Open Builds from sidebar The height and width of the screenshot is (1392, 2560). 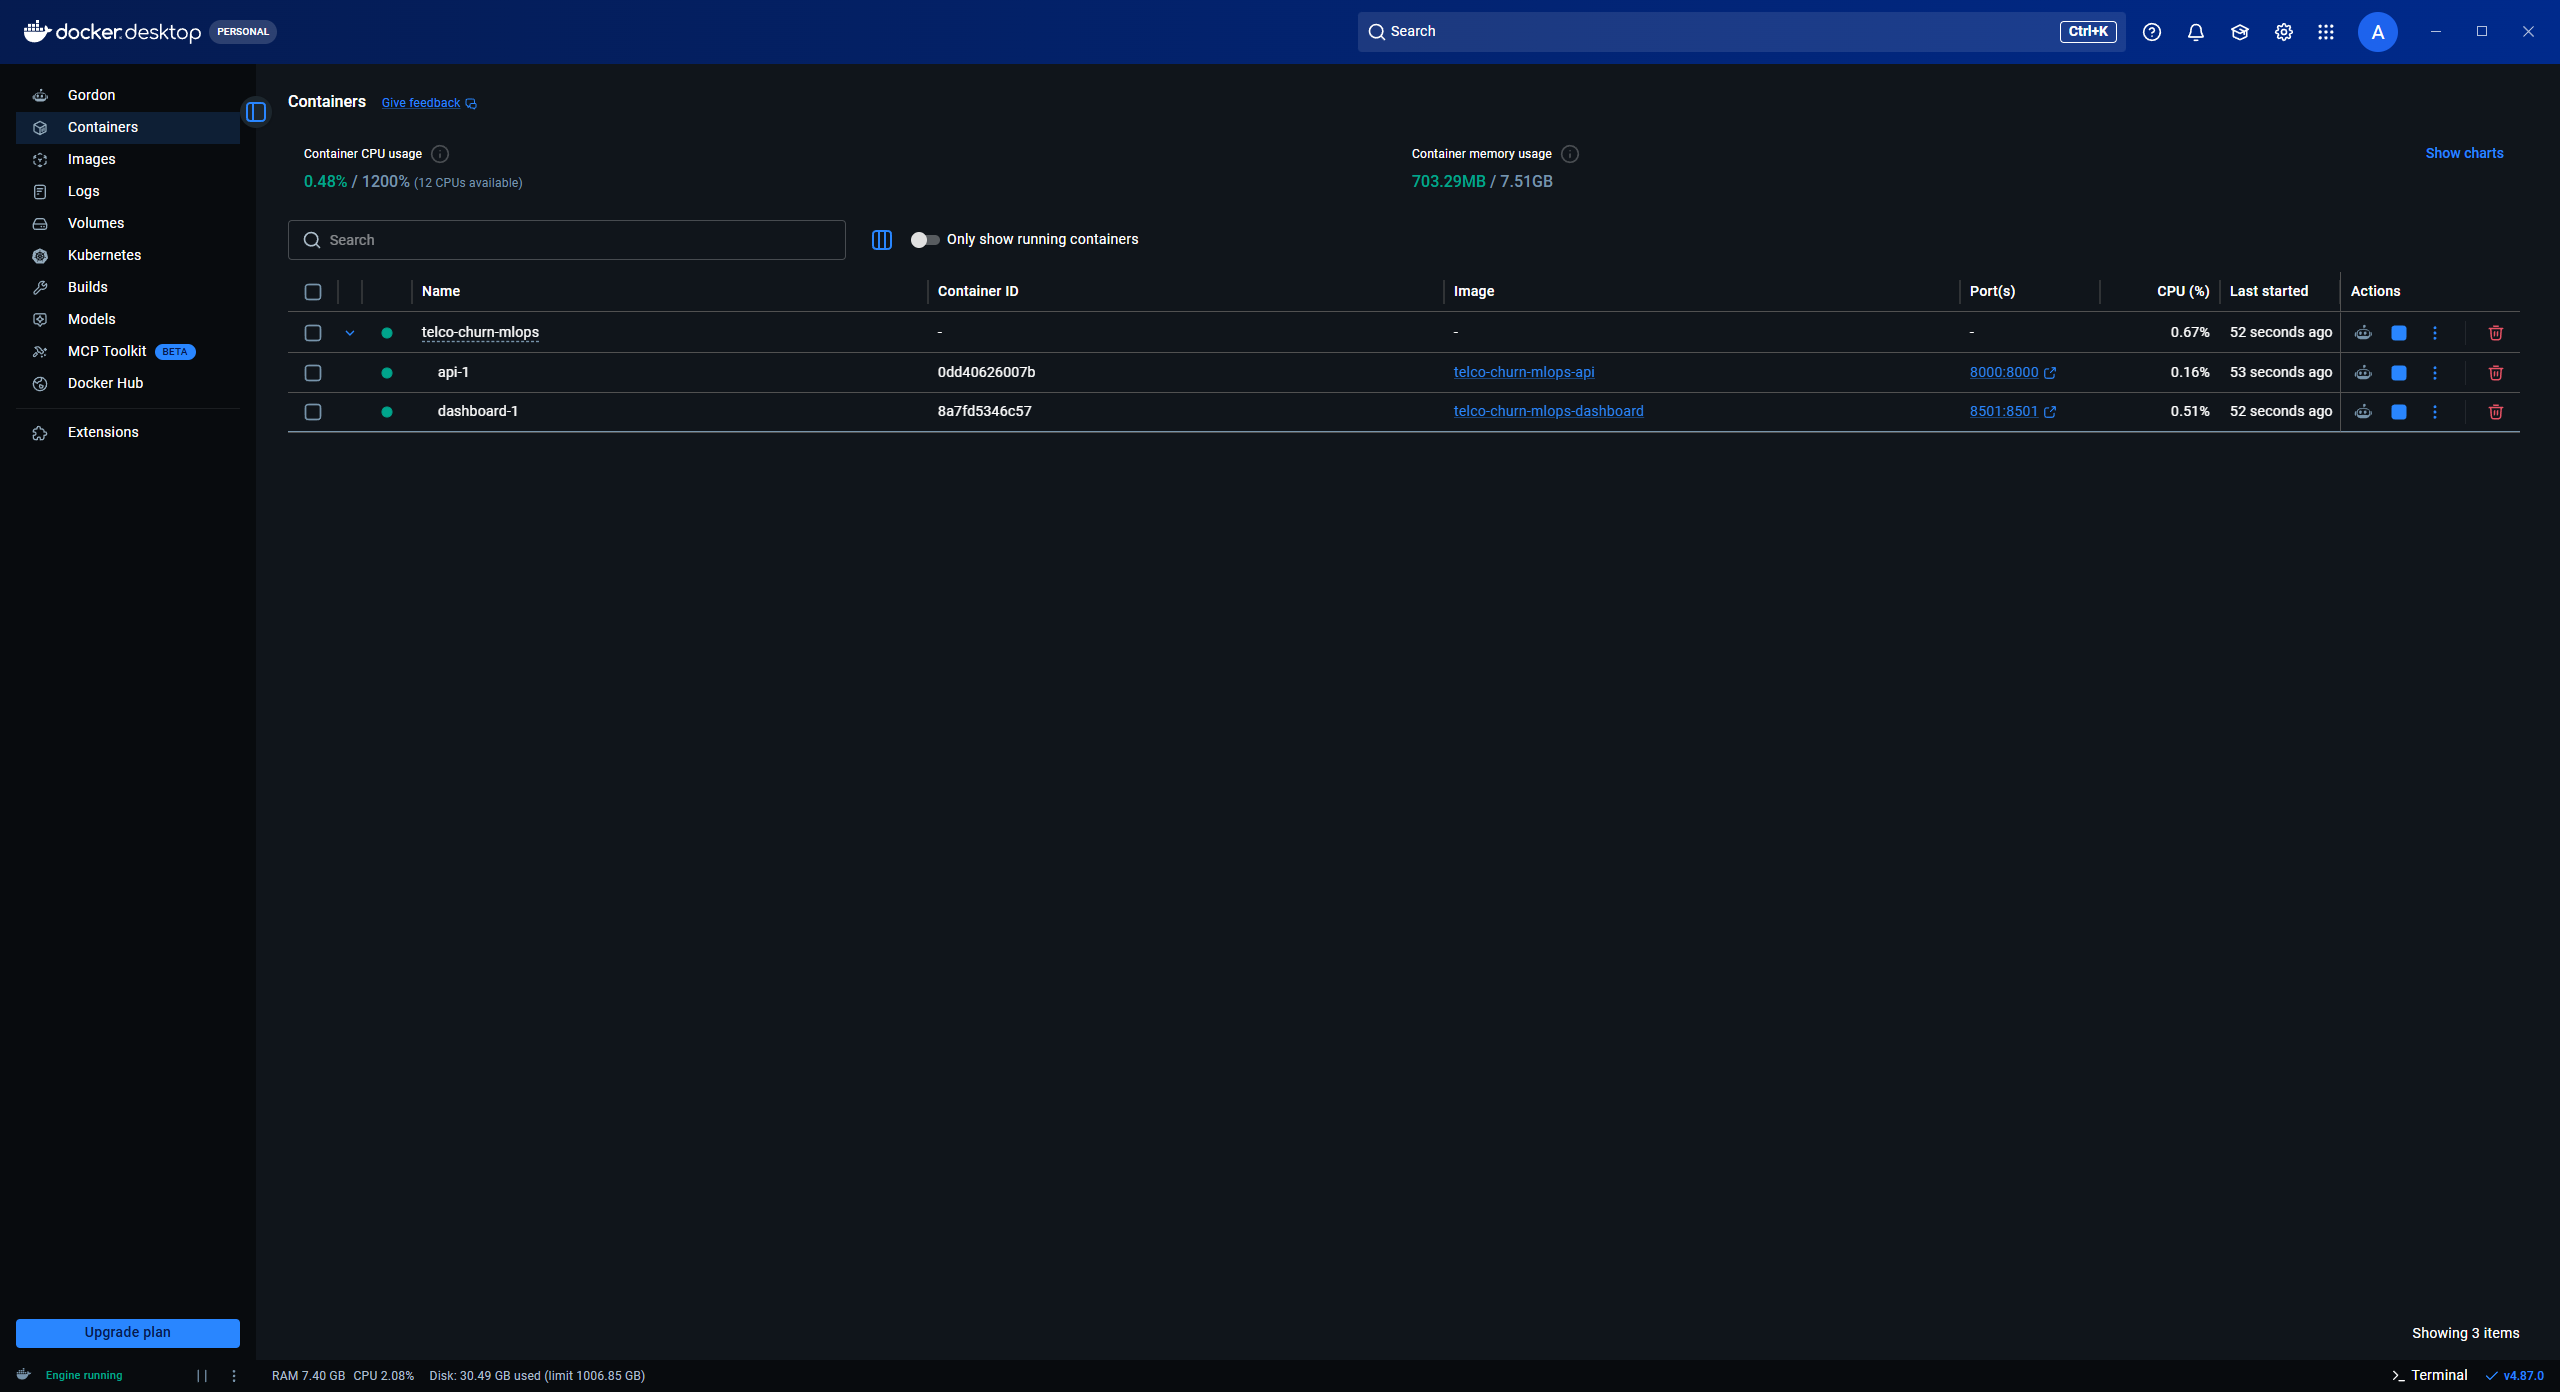[128, 287]
